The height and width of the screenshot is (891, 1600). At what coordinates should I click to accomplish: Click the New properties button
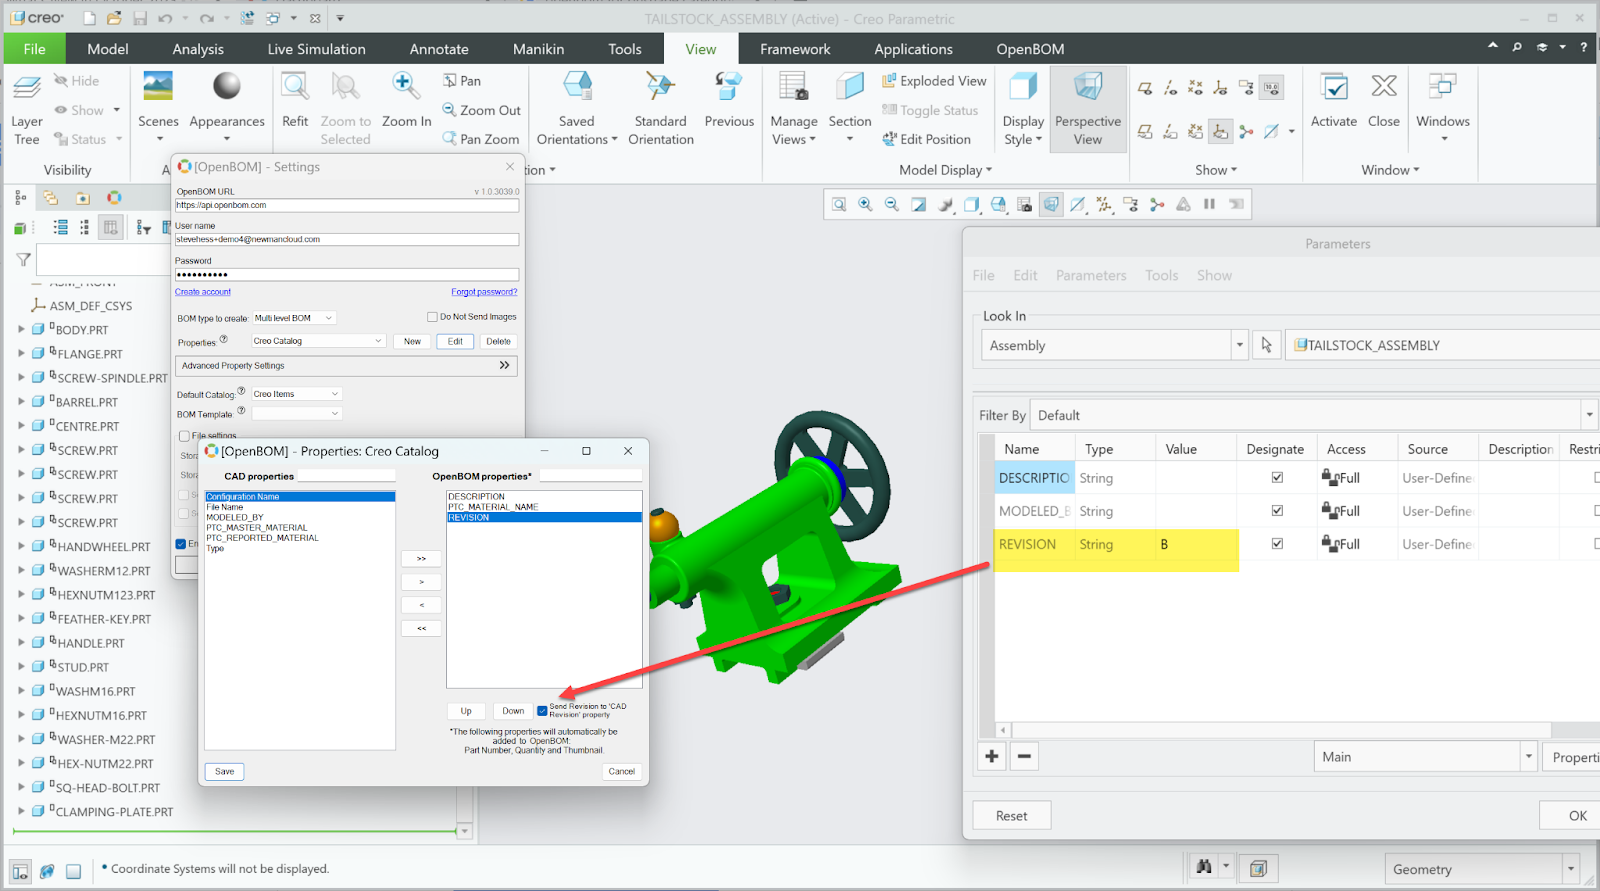[x=412, y=342]
